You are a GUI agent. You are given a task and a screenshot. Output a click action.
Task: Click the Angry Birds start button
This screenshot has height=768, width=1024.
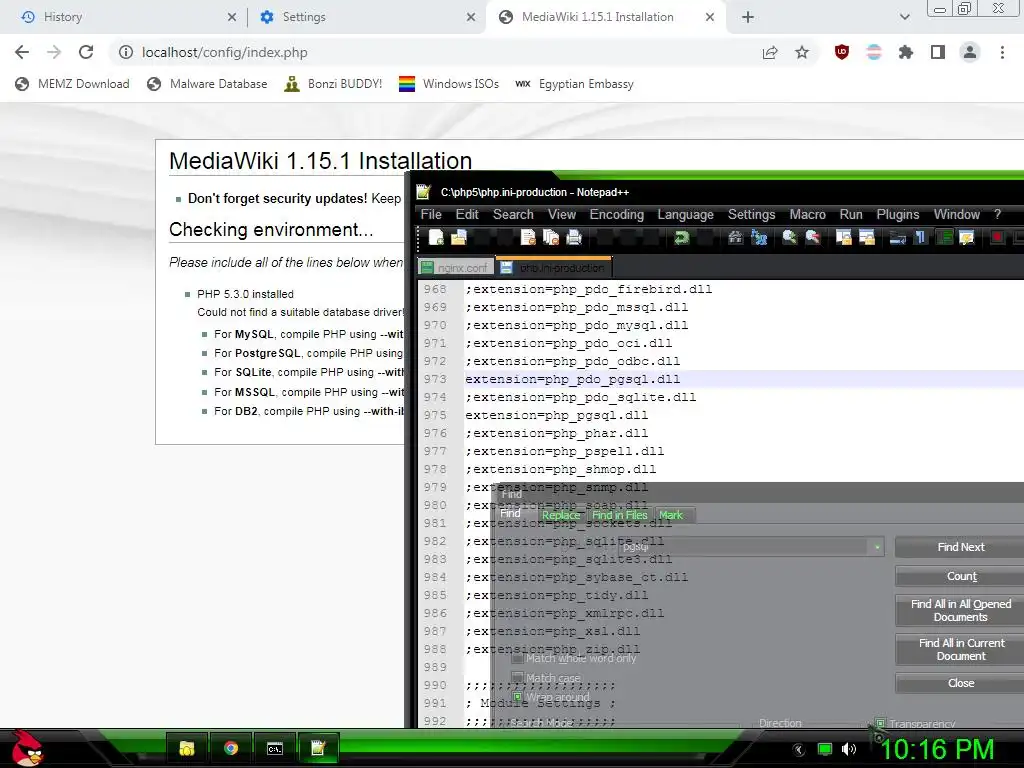[x=28, y=748]
